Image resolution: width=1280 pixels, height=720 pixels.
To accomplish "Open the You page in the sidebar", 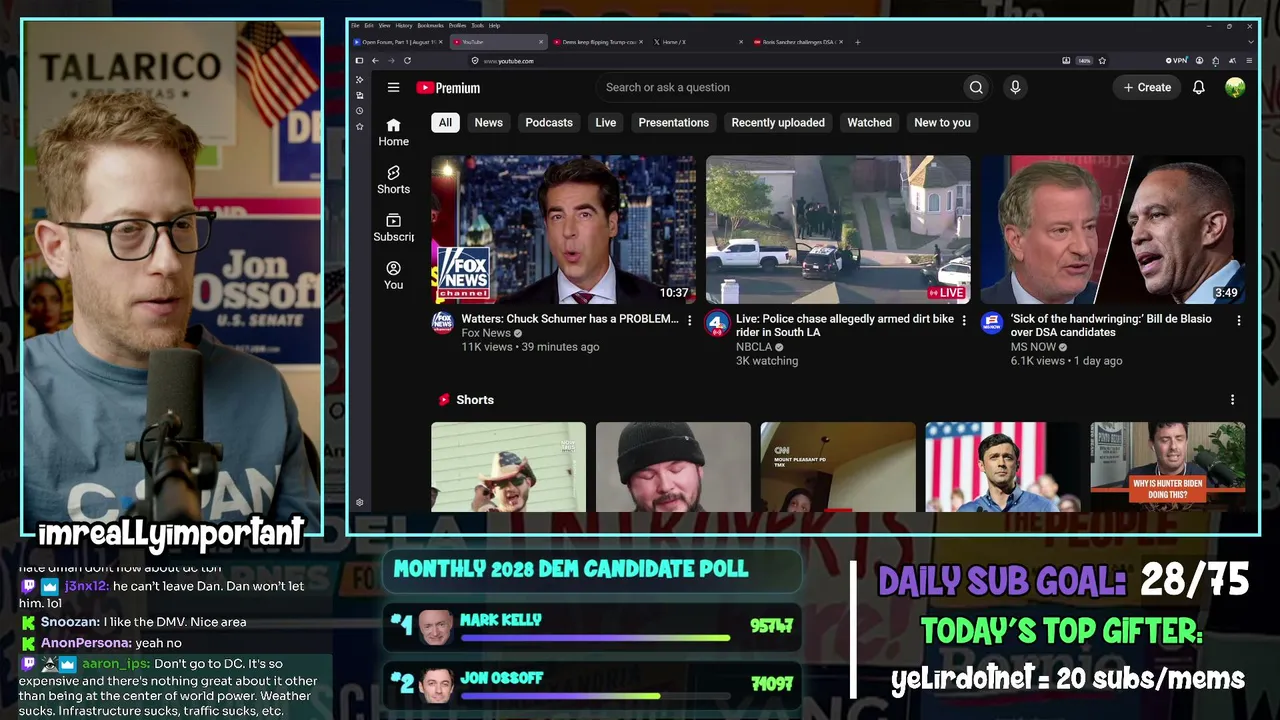I will [394, 276].
